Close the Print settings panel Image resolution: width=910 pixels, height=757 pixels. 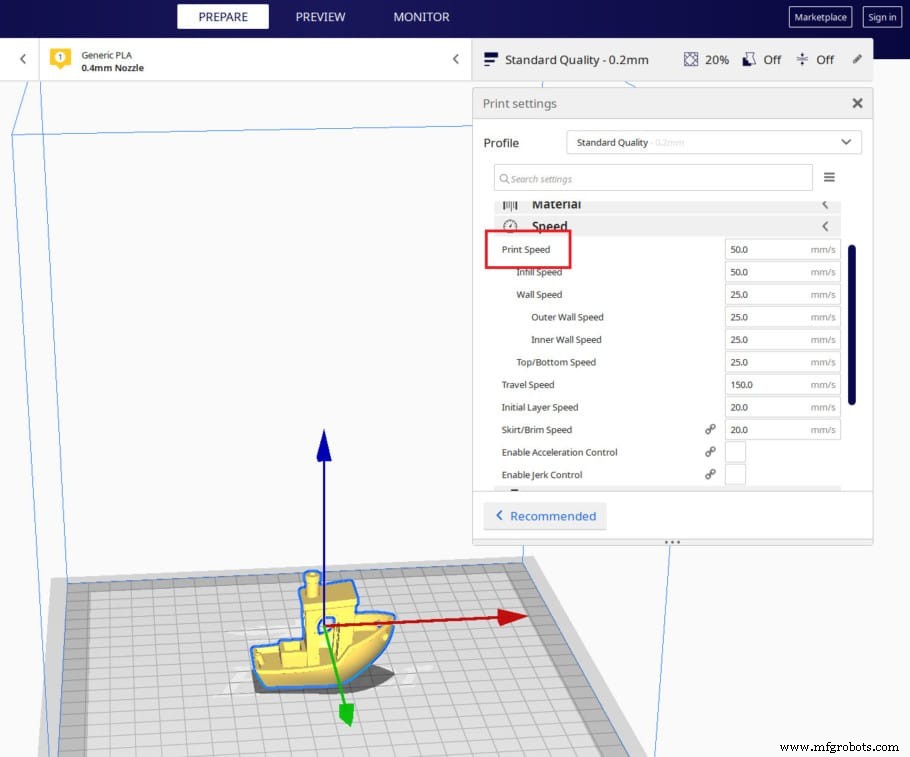[x=857, y=103]
